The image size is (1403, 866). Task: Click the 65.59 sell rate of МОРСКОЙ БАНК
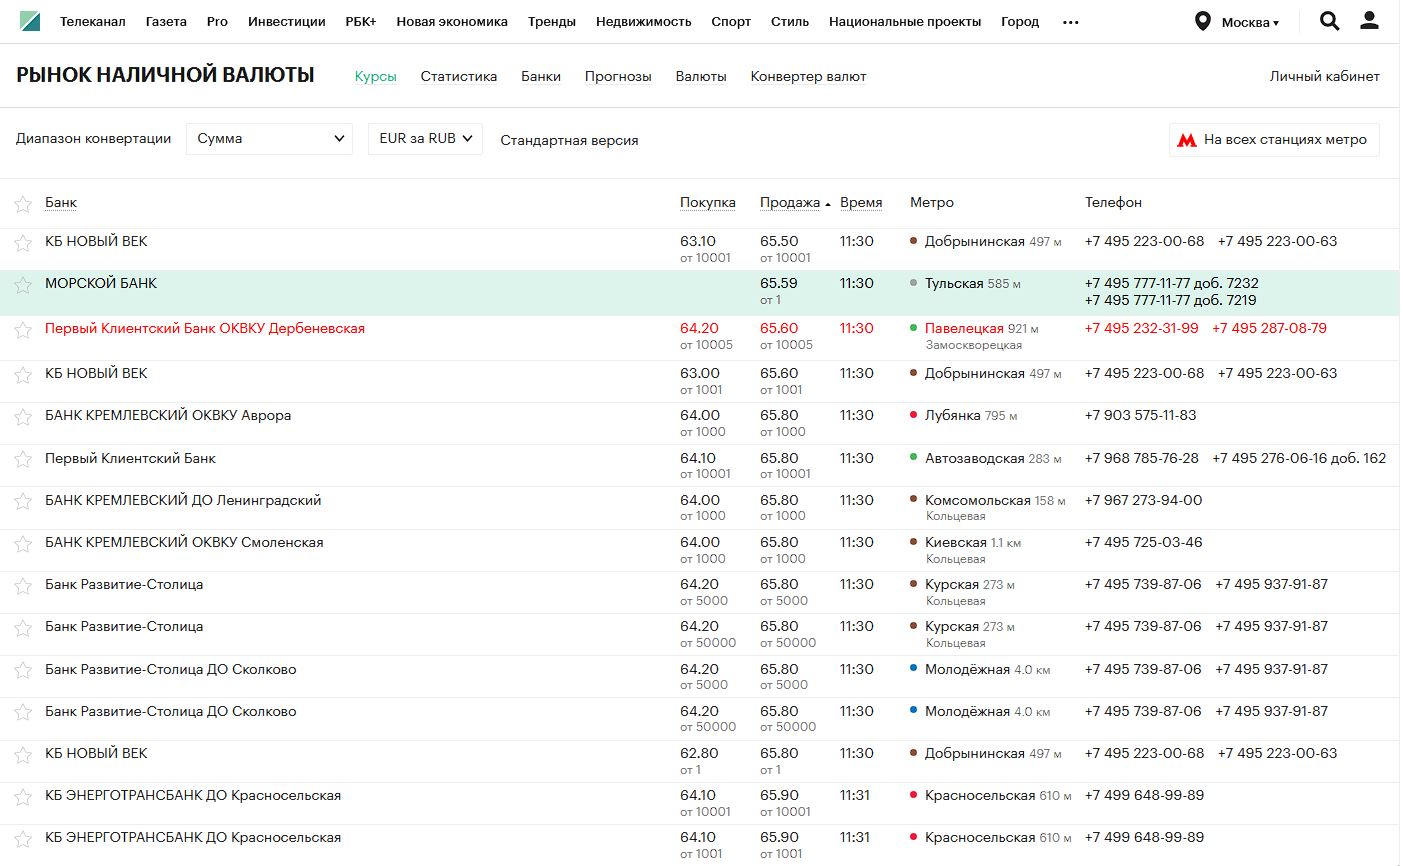[779, 284]
